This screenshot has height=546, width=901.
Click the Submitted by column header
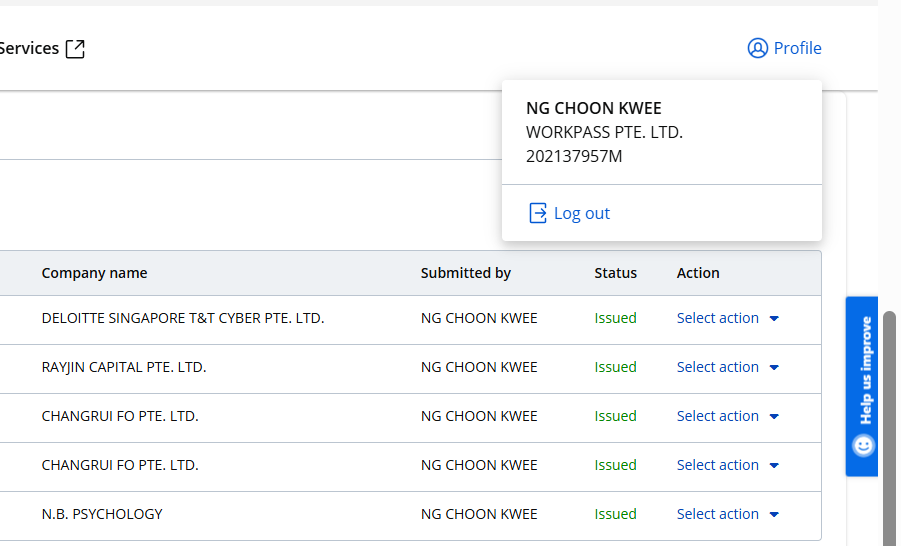coord(465,273)
